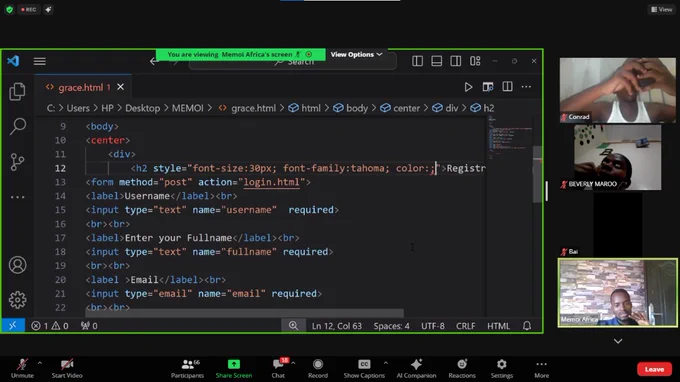
Task: Toggle the bottom panel layout icon
Action: 436,61
